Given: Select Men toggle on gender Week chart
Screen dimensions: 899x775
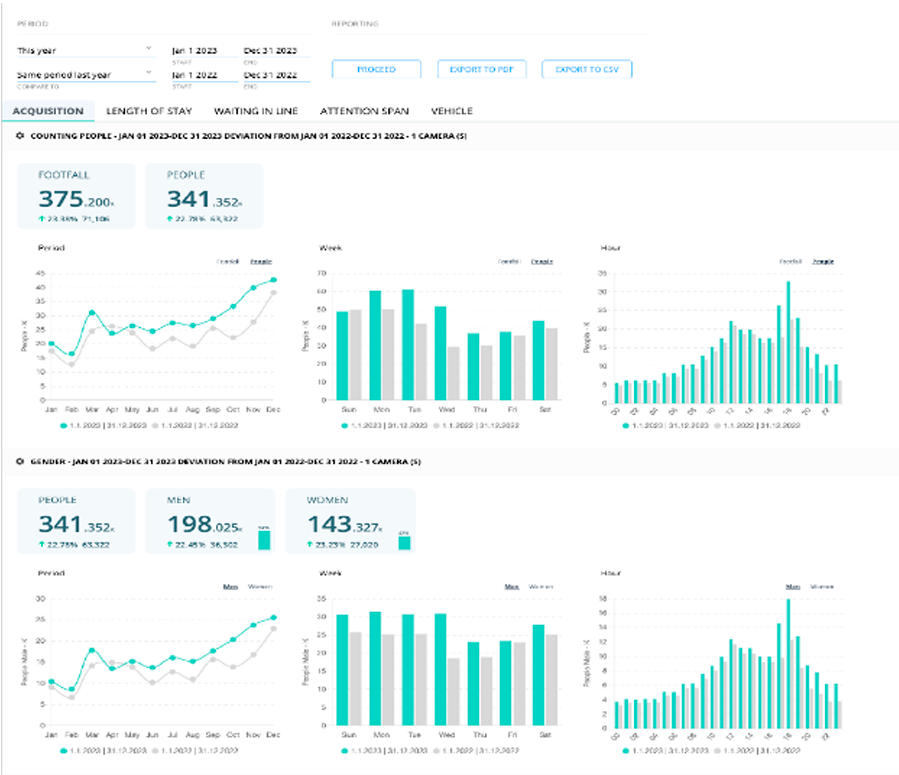Looking at the screenshot, I should point(512,586).
